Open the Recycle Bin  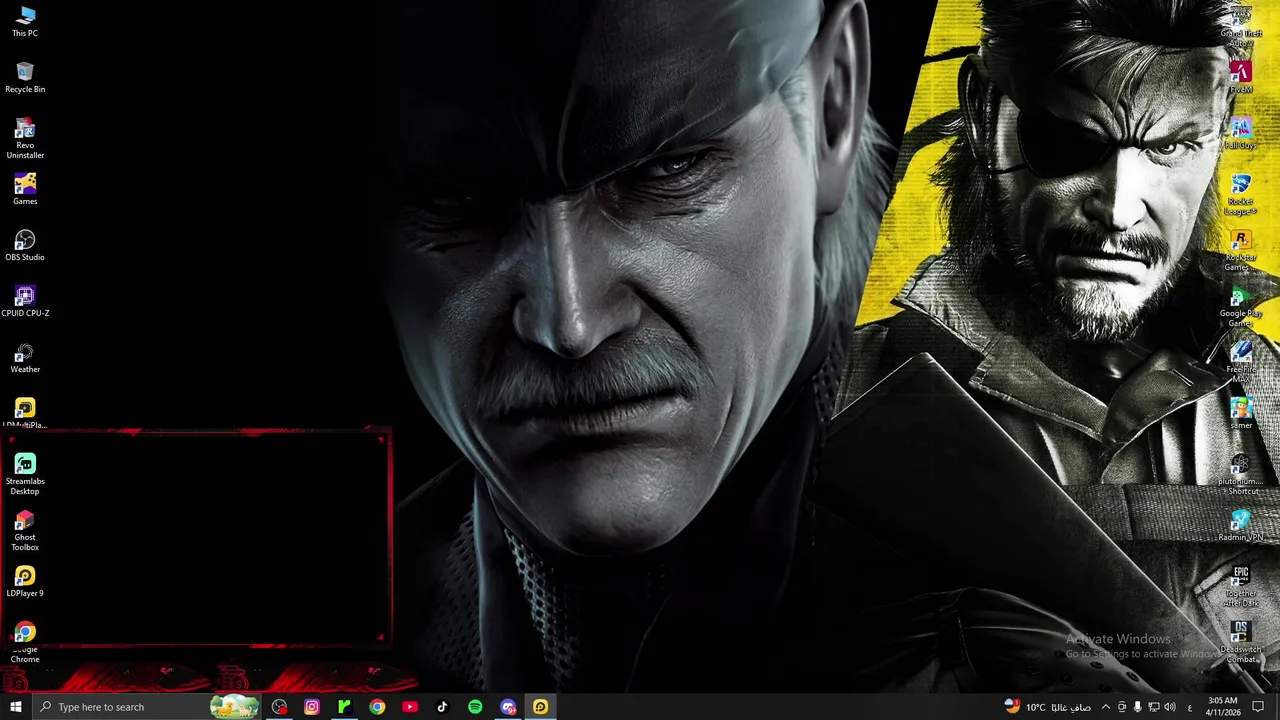click(x=25, y=78)
